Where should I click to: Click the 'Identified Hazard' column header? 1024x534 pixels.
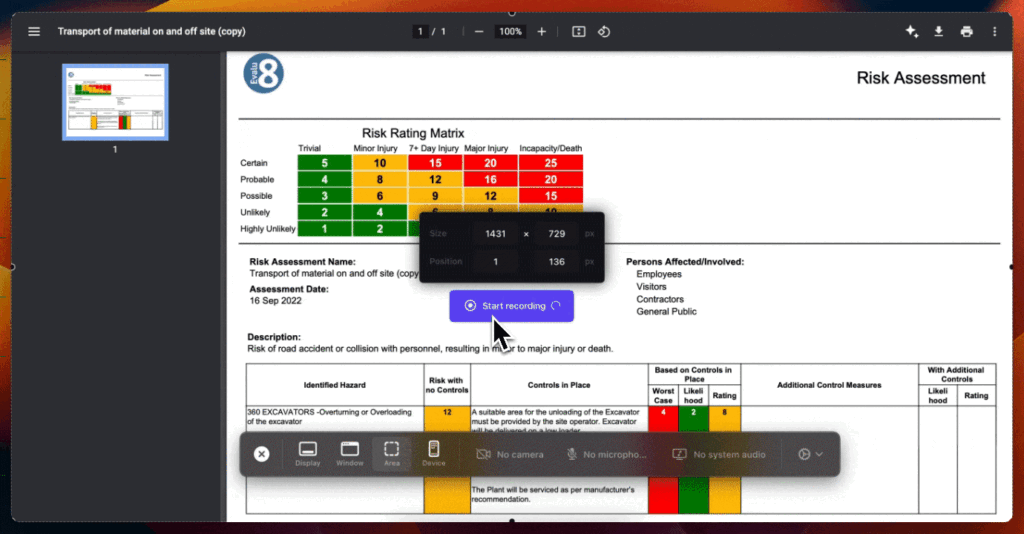(x=334, y=385)
